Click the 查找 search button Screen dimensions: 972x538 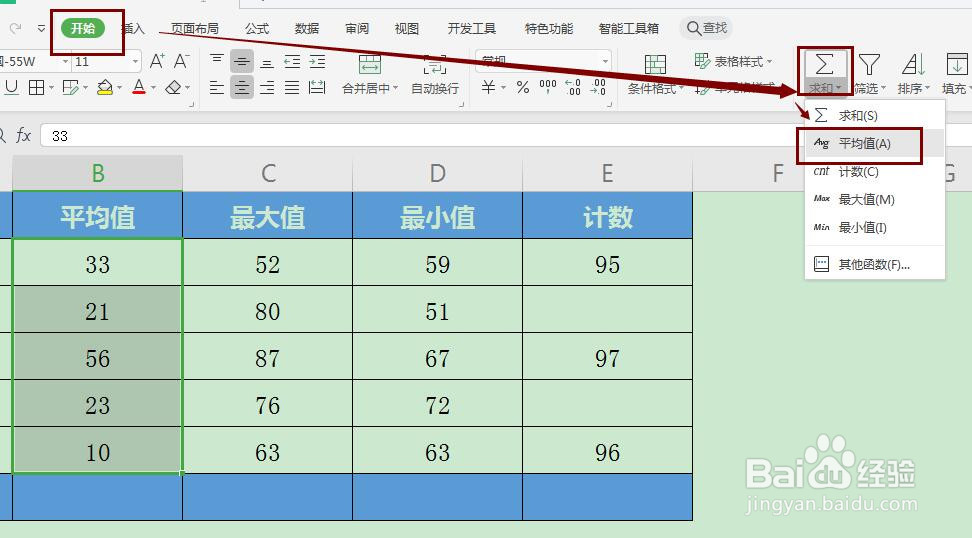tap(707, 28)
